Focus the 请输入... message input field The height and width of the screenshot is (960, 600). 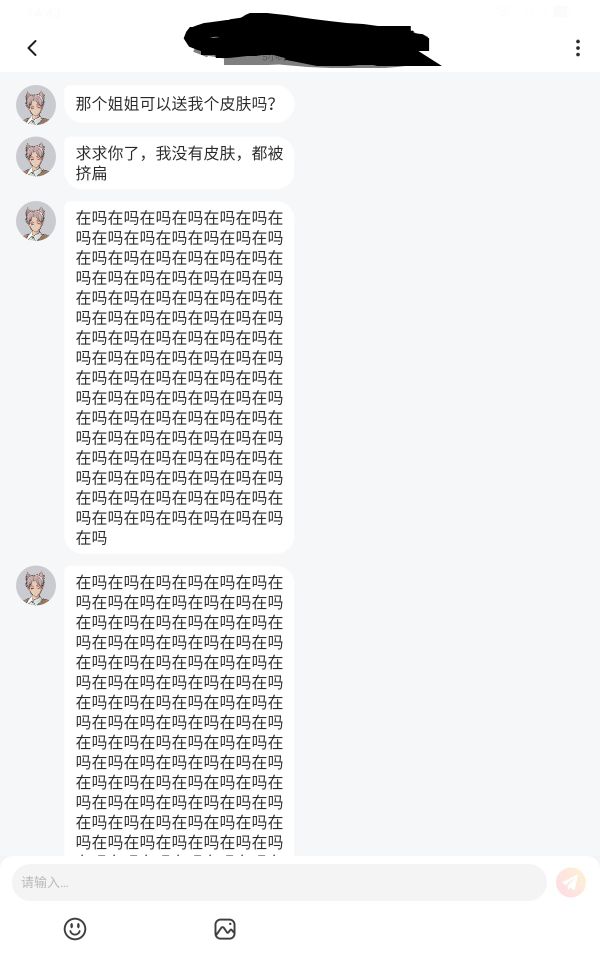[x=279, y=882]
